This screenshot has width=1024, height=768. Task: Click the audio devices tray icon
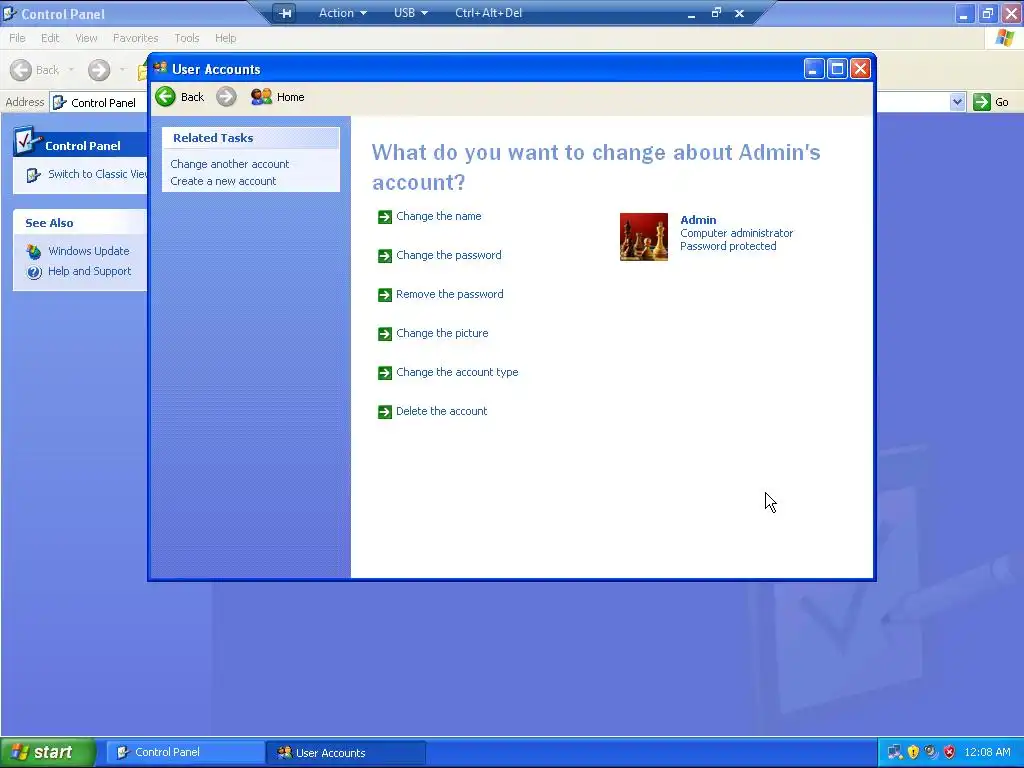point(931,752)
